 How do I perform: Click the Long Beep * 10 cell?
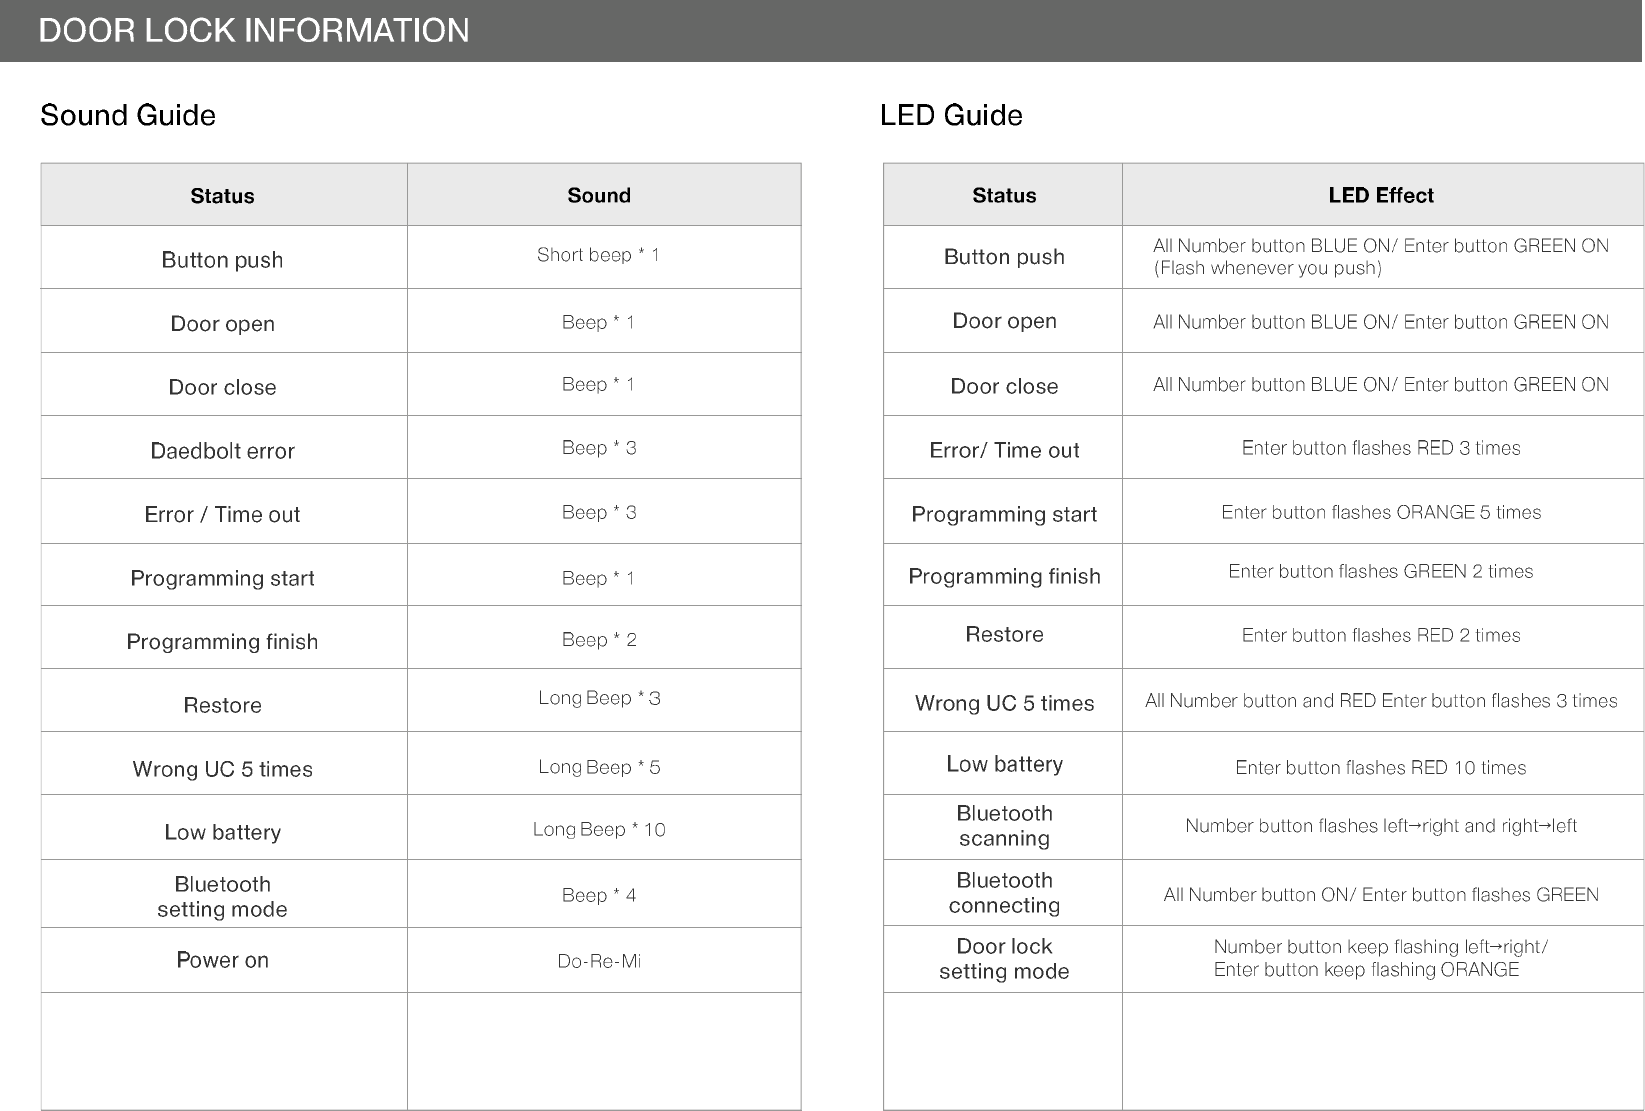coord(599,829)
